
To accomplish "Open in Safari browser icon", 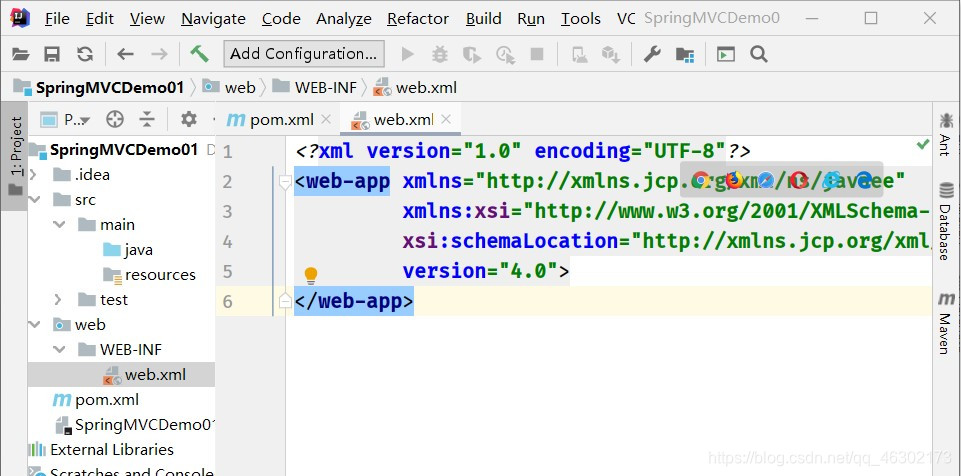I will pyautogui.click(x=766, y=180).
